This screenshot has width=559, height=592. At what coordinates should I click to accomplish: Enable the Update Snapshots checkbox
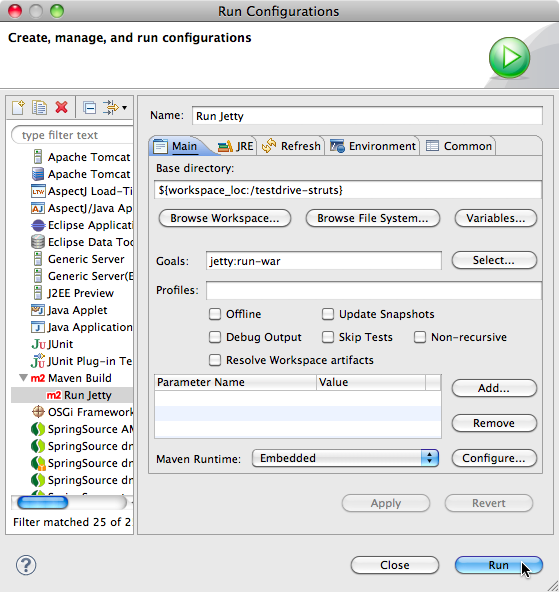(x=328, y=314)
